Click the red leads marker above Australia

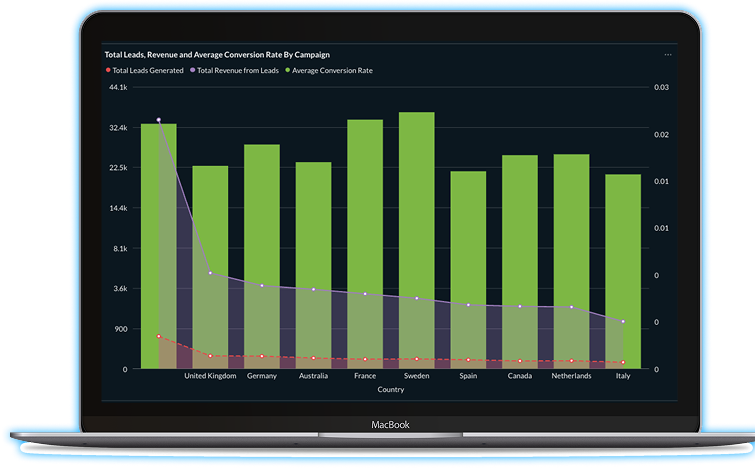[x=313, y=358]
